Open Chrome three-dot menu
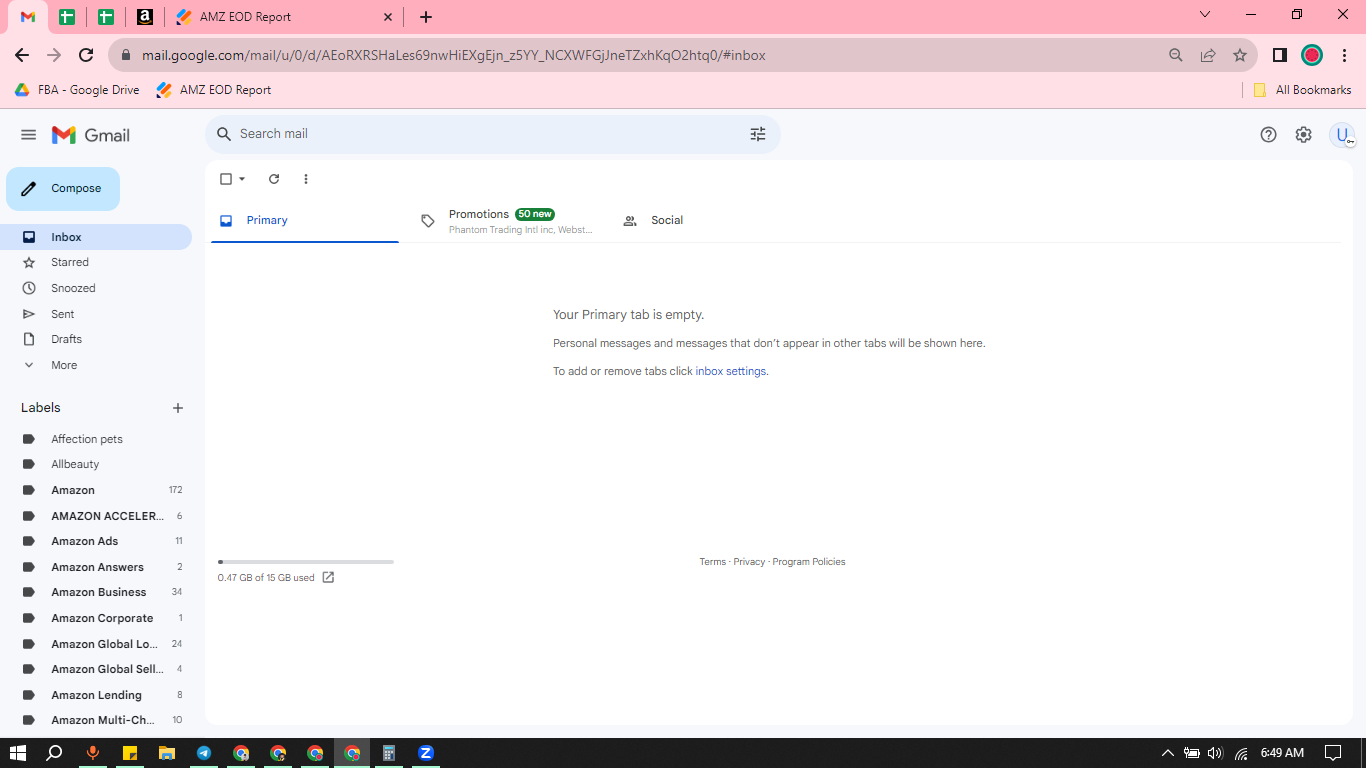1366x768 pixels. pos(1345,55)
